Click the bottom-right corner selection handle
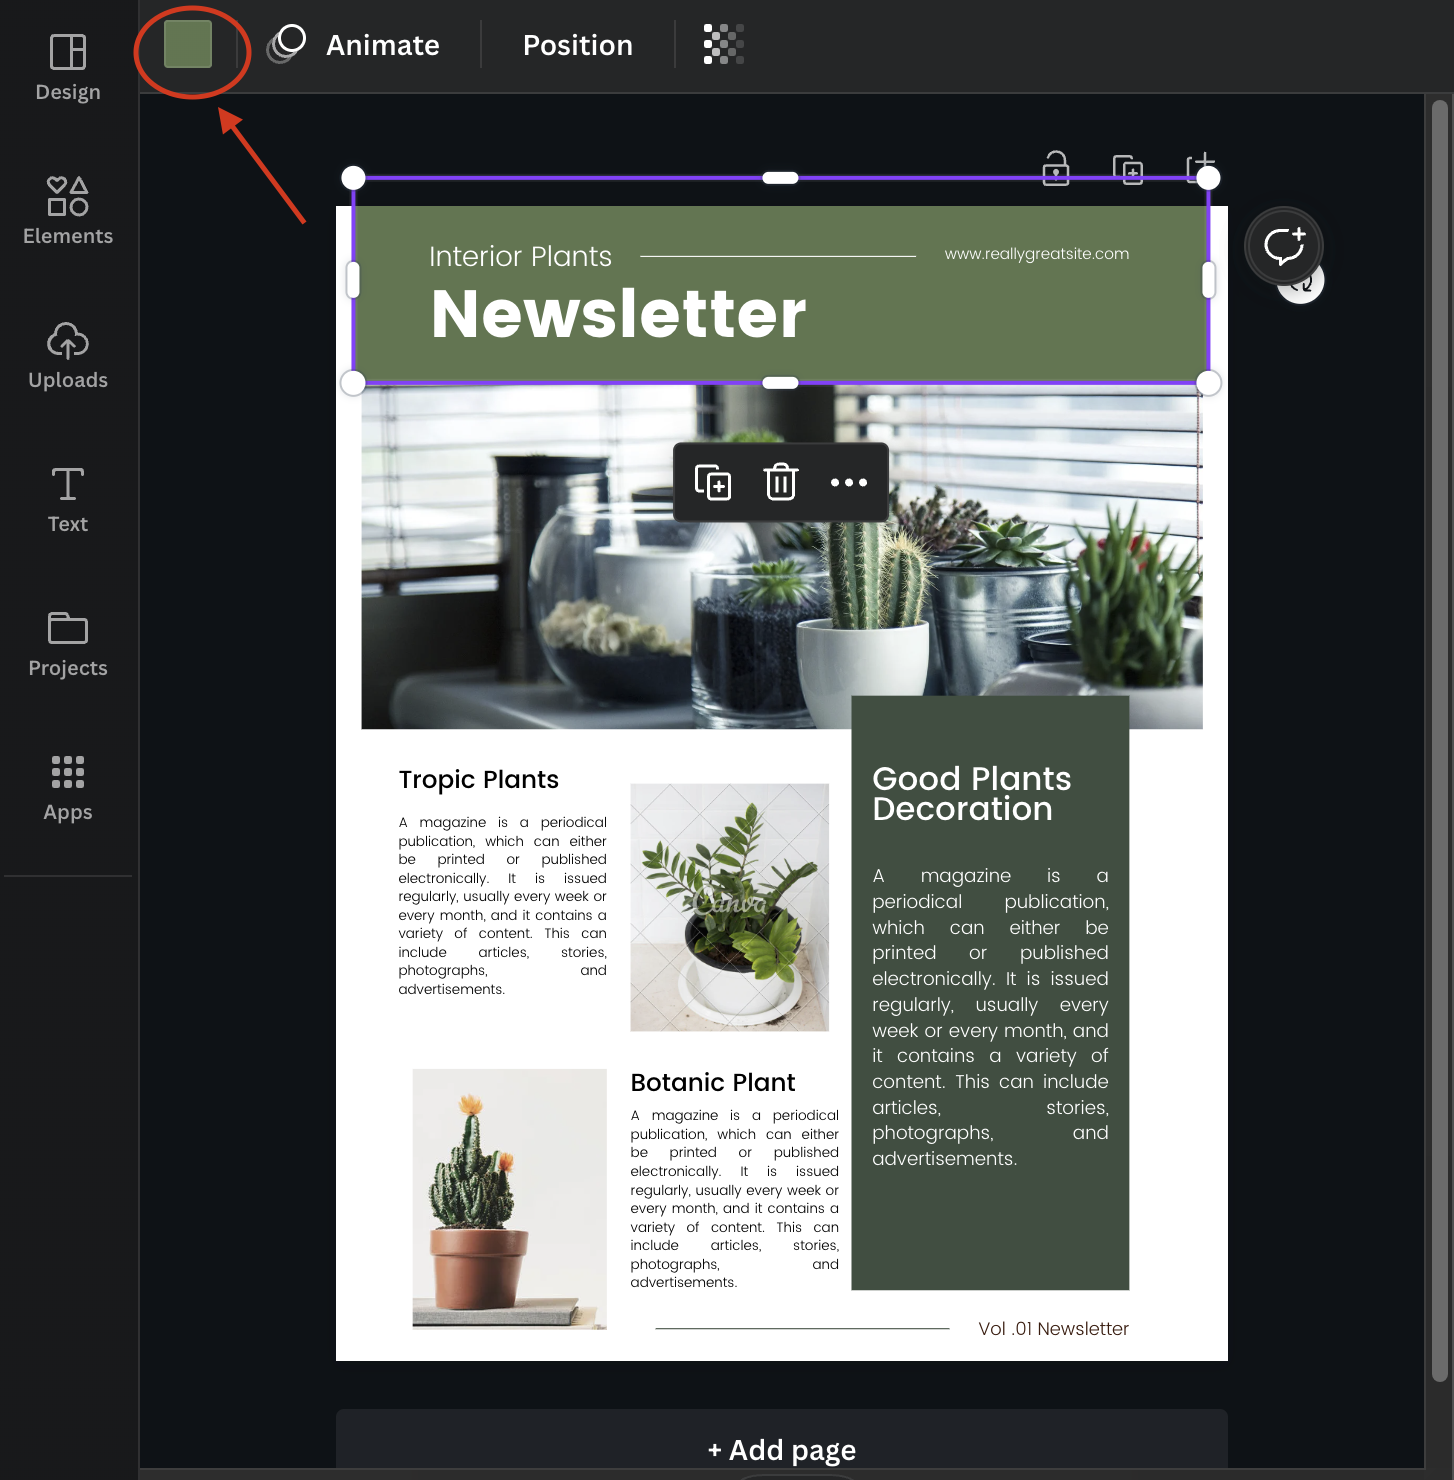1454x1480 pixels. coord(1209,383)
